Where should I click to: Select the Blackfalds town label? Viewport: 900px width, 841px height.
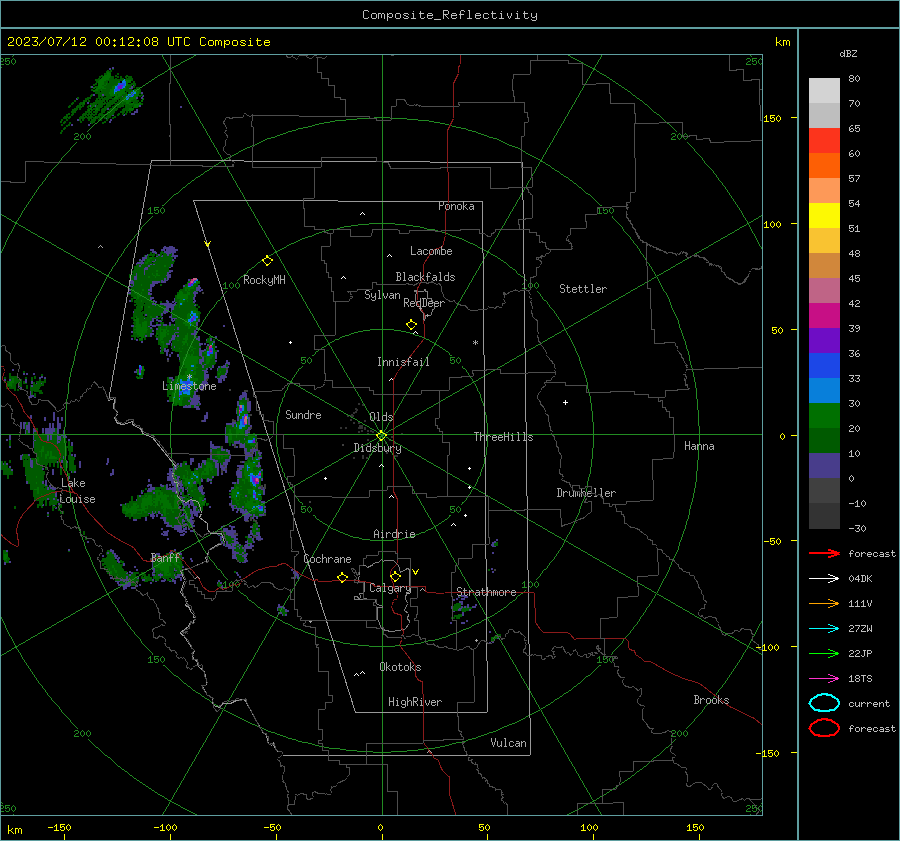(x=425, y=277)
